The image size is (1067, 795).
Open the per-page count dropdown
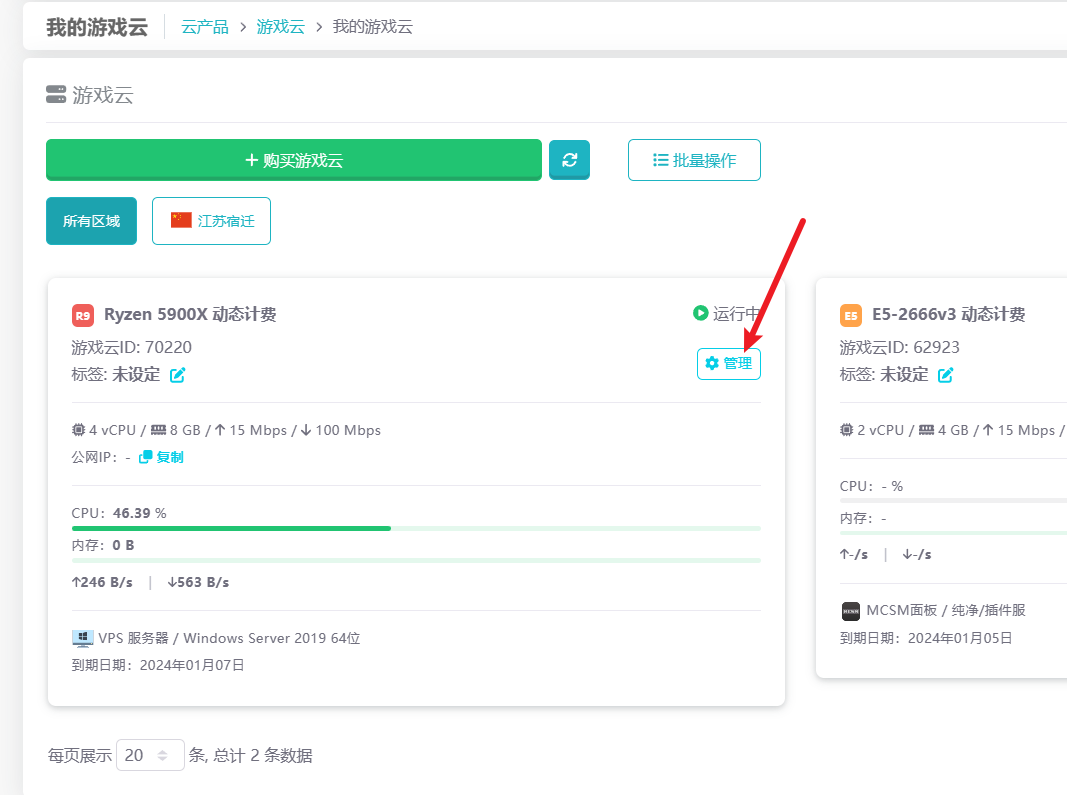[150, 755]
